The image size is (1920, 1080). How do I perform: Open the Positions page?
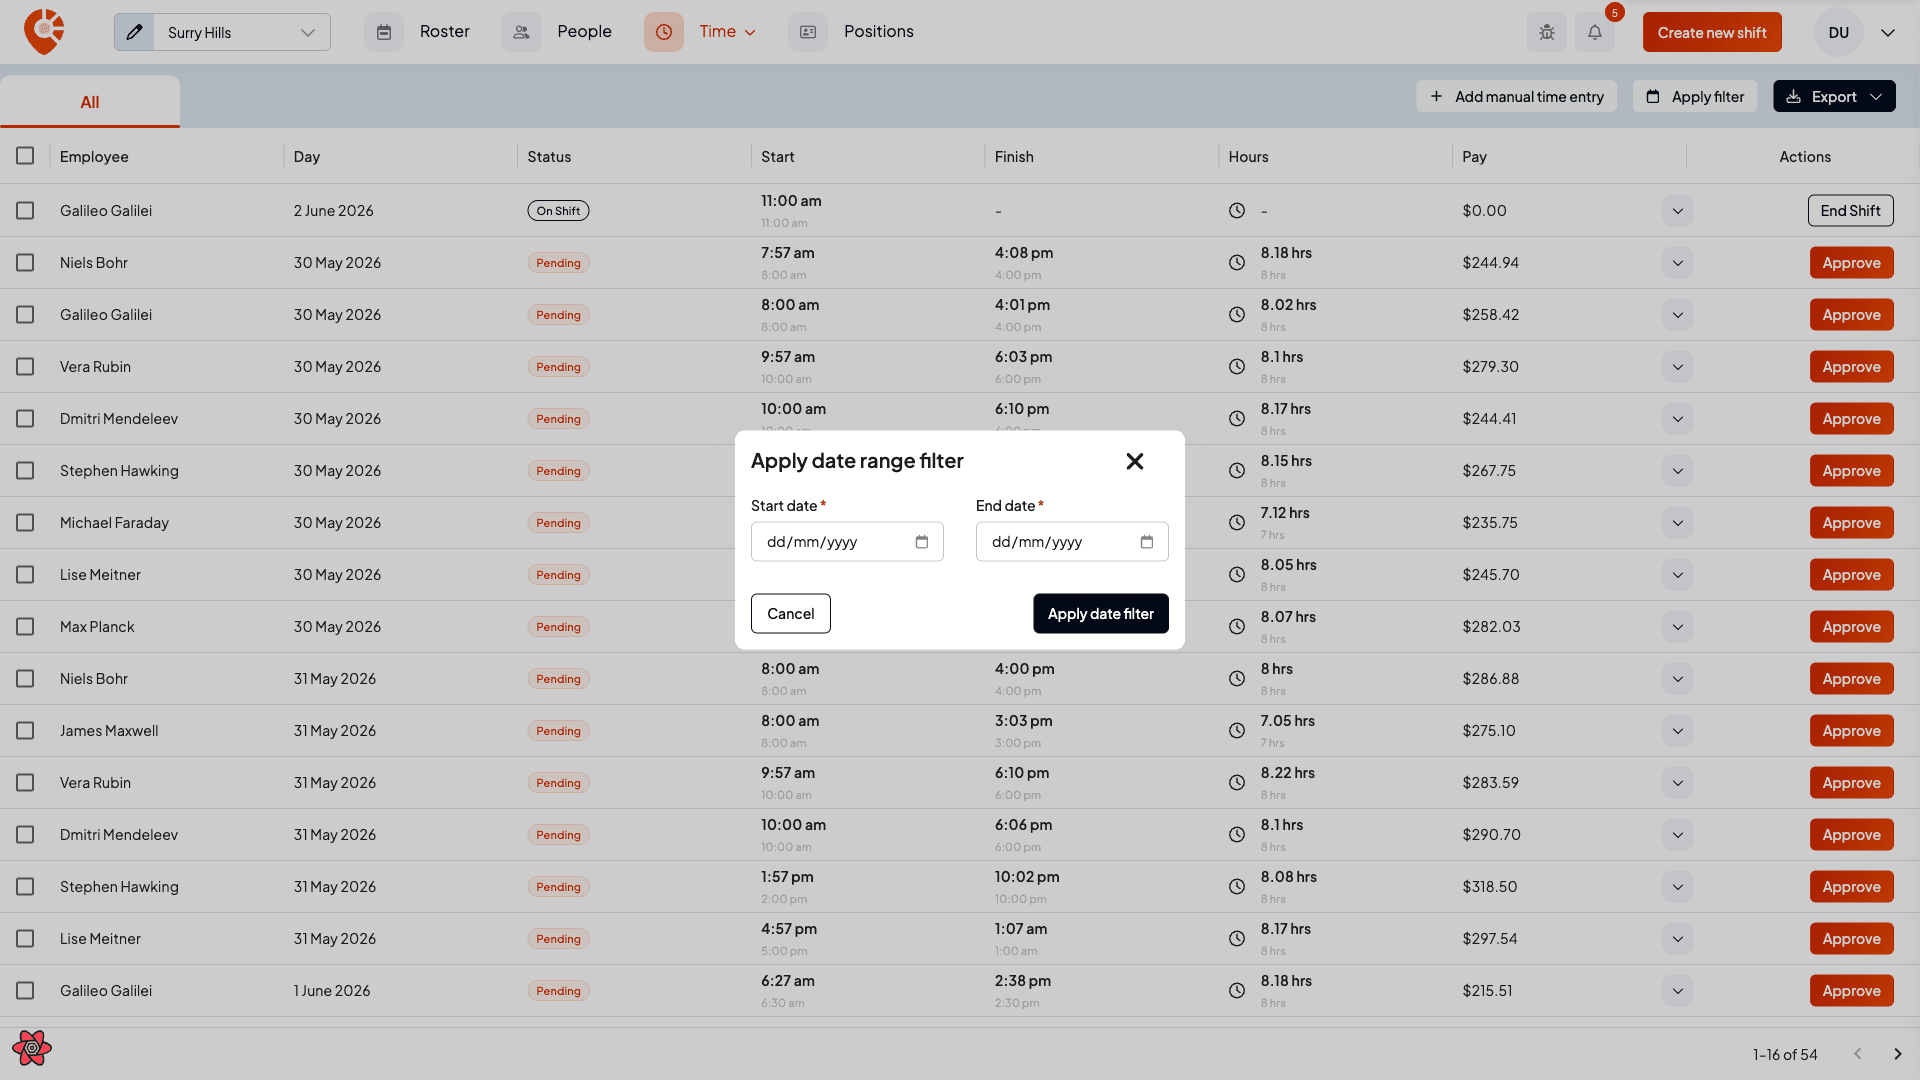coord(878,32)
